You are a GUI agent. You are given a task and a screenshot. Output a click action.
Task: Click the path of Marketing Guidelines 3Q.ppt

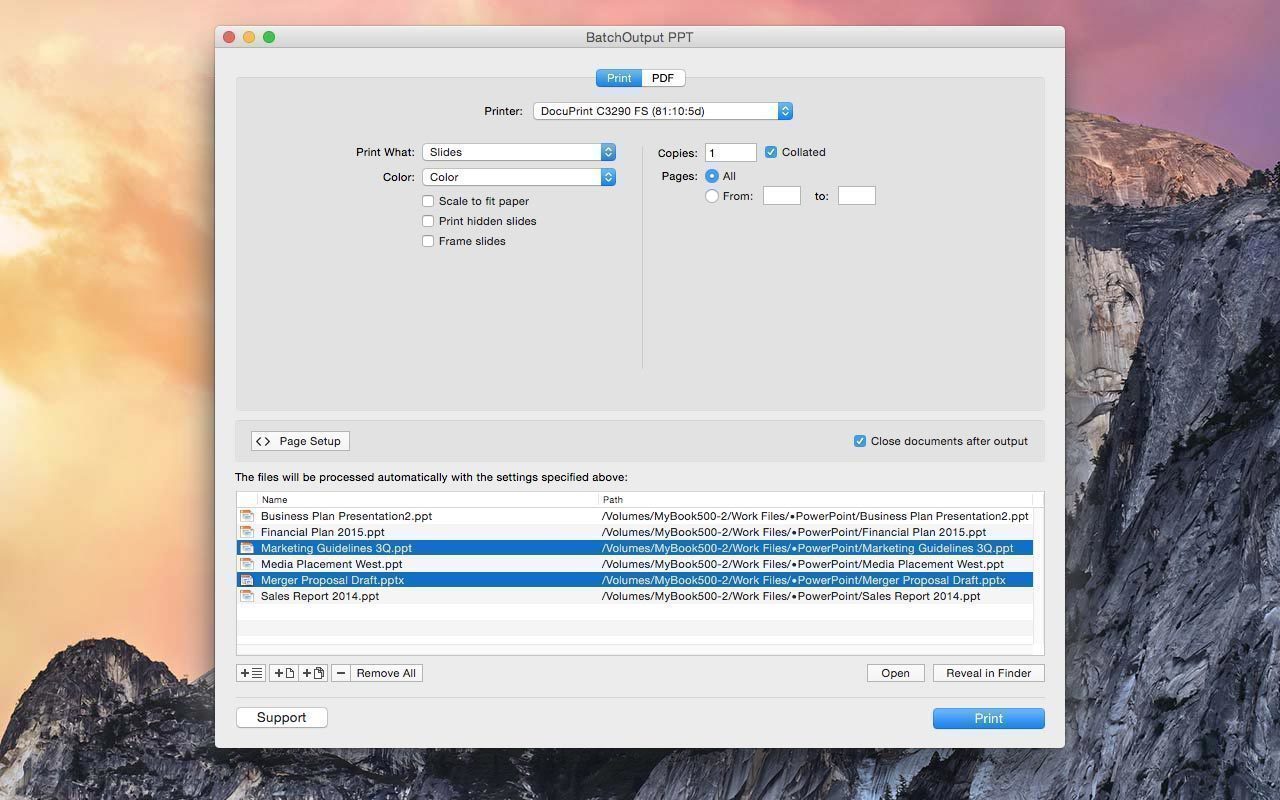(x=808, y=548)
